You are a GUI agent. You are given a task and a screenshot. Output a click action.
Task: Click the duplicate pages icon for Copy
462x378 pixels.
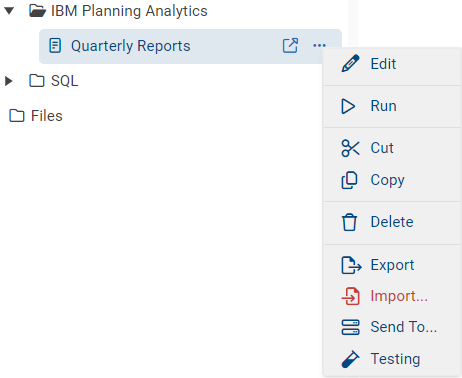pyautogui.click(x=349, y=180)
